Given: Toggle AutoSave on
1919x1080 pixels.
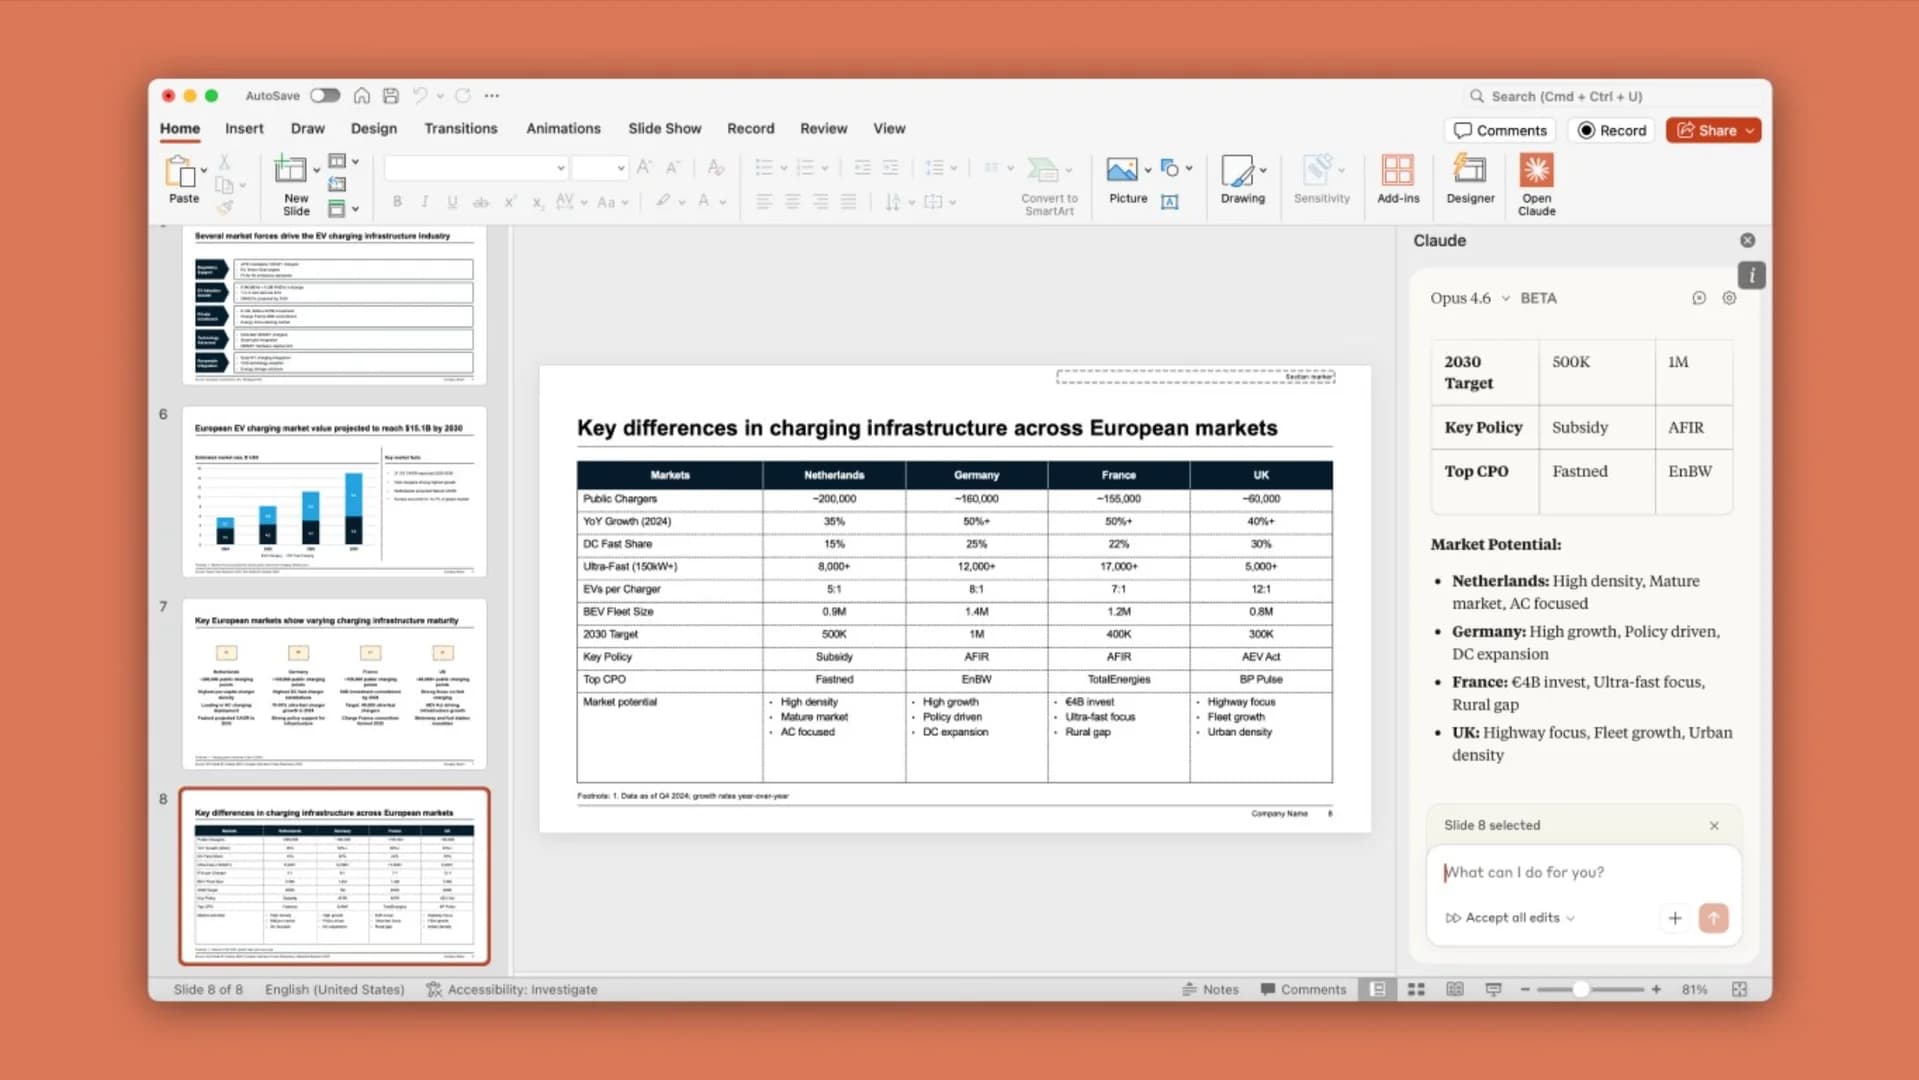Looking at the screenshot, I should click(324, 95).
